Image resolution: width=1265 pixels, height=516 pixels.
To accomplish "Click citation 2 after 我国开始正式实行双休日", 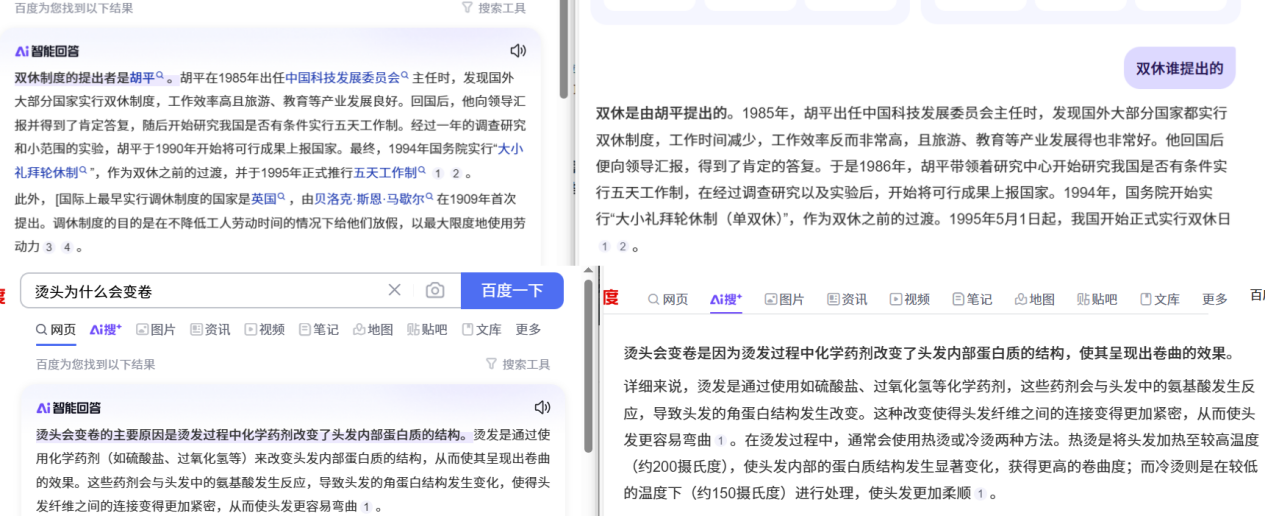I will [621, 246].
